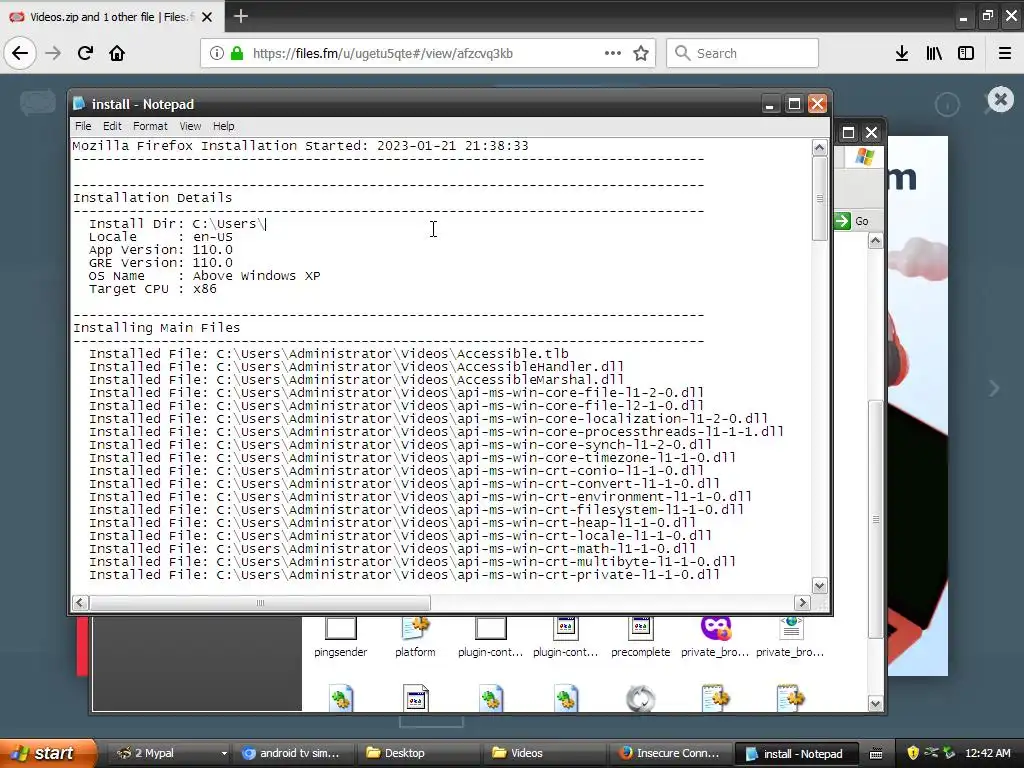Click the Accessible.tlb installed file line
This screenshot has width=1024, height=768.
pos(328,353)
